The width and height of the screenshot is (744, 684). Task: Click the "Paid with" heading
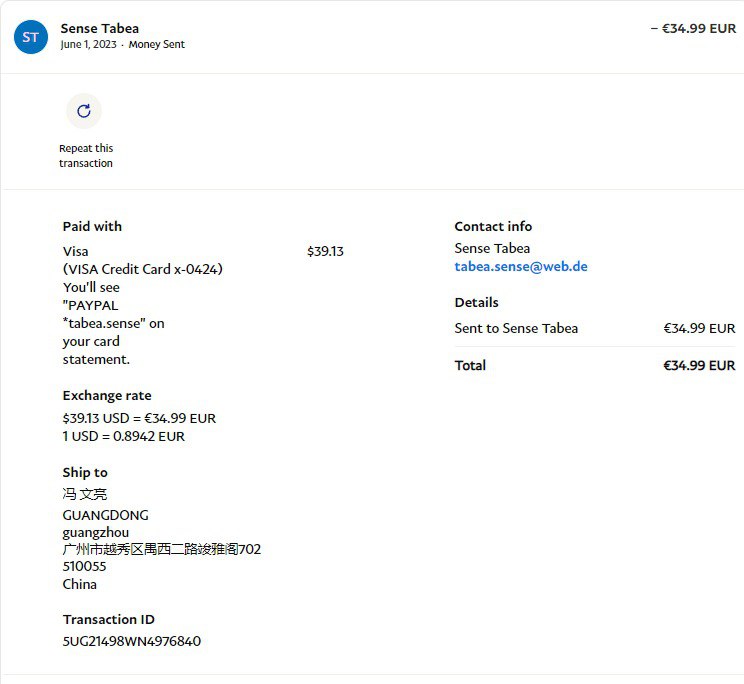click(92, 227)
